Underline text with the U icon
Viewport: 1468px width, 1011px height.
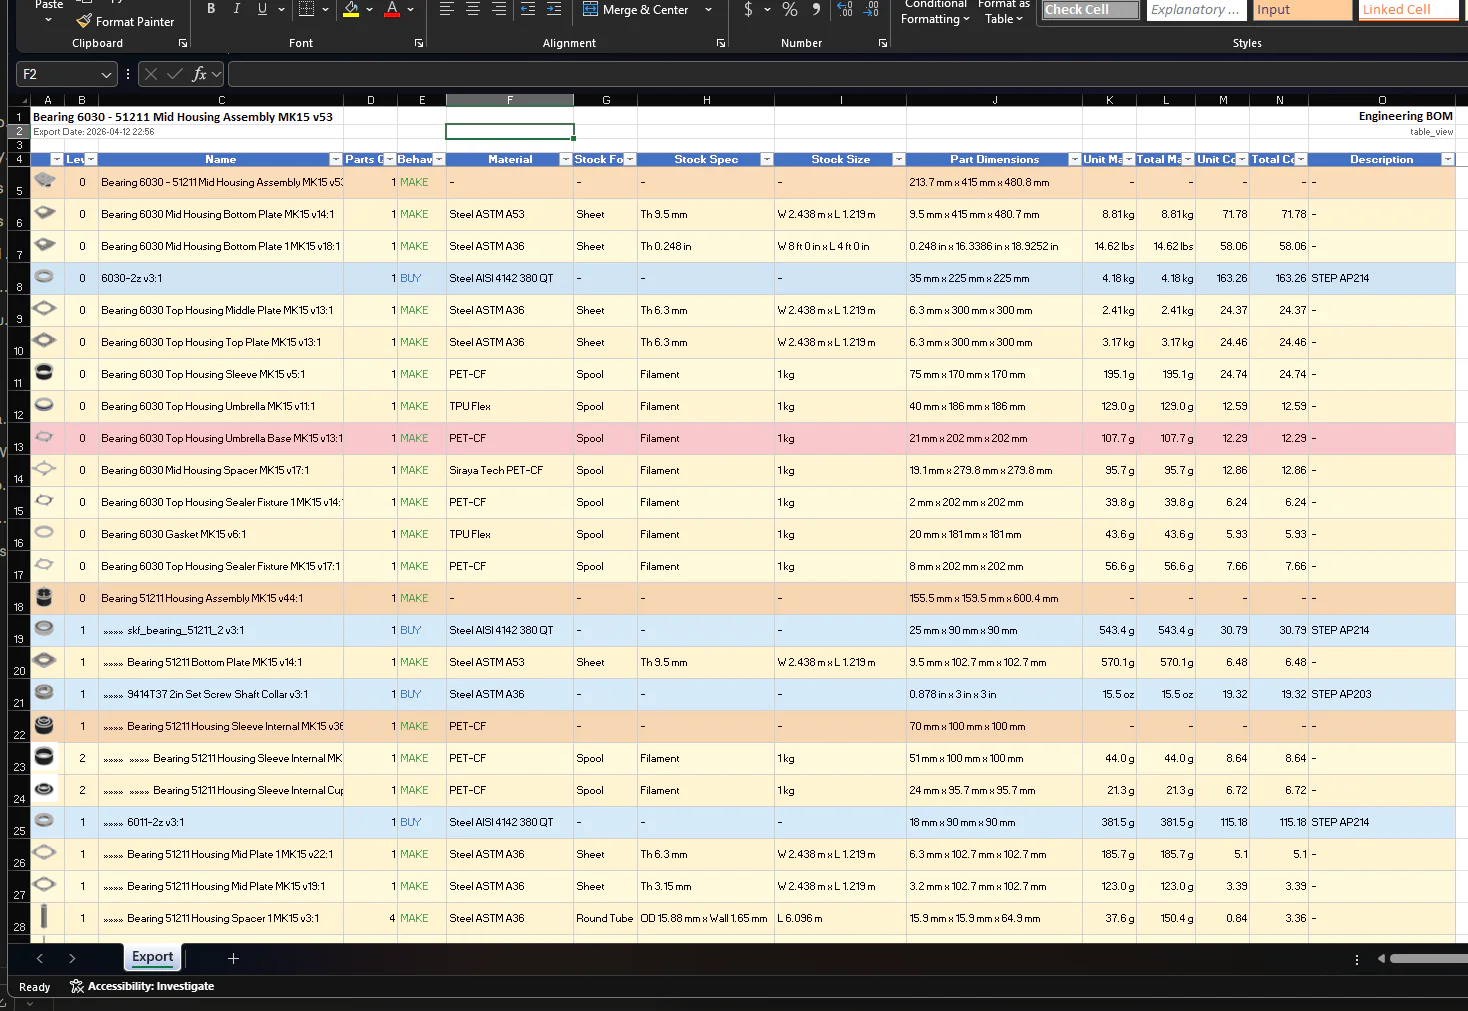262,9
